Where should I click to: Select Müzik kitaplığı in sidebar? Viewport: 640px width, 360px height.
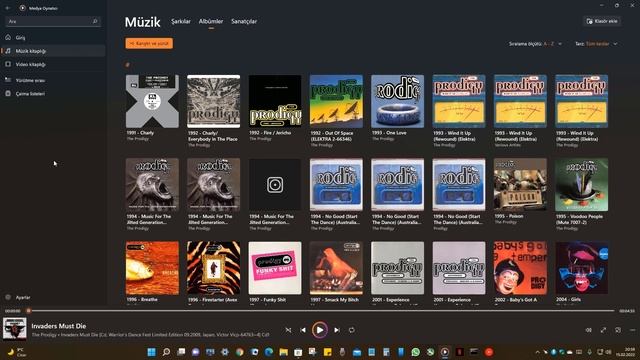(x=53, y=51)
